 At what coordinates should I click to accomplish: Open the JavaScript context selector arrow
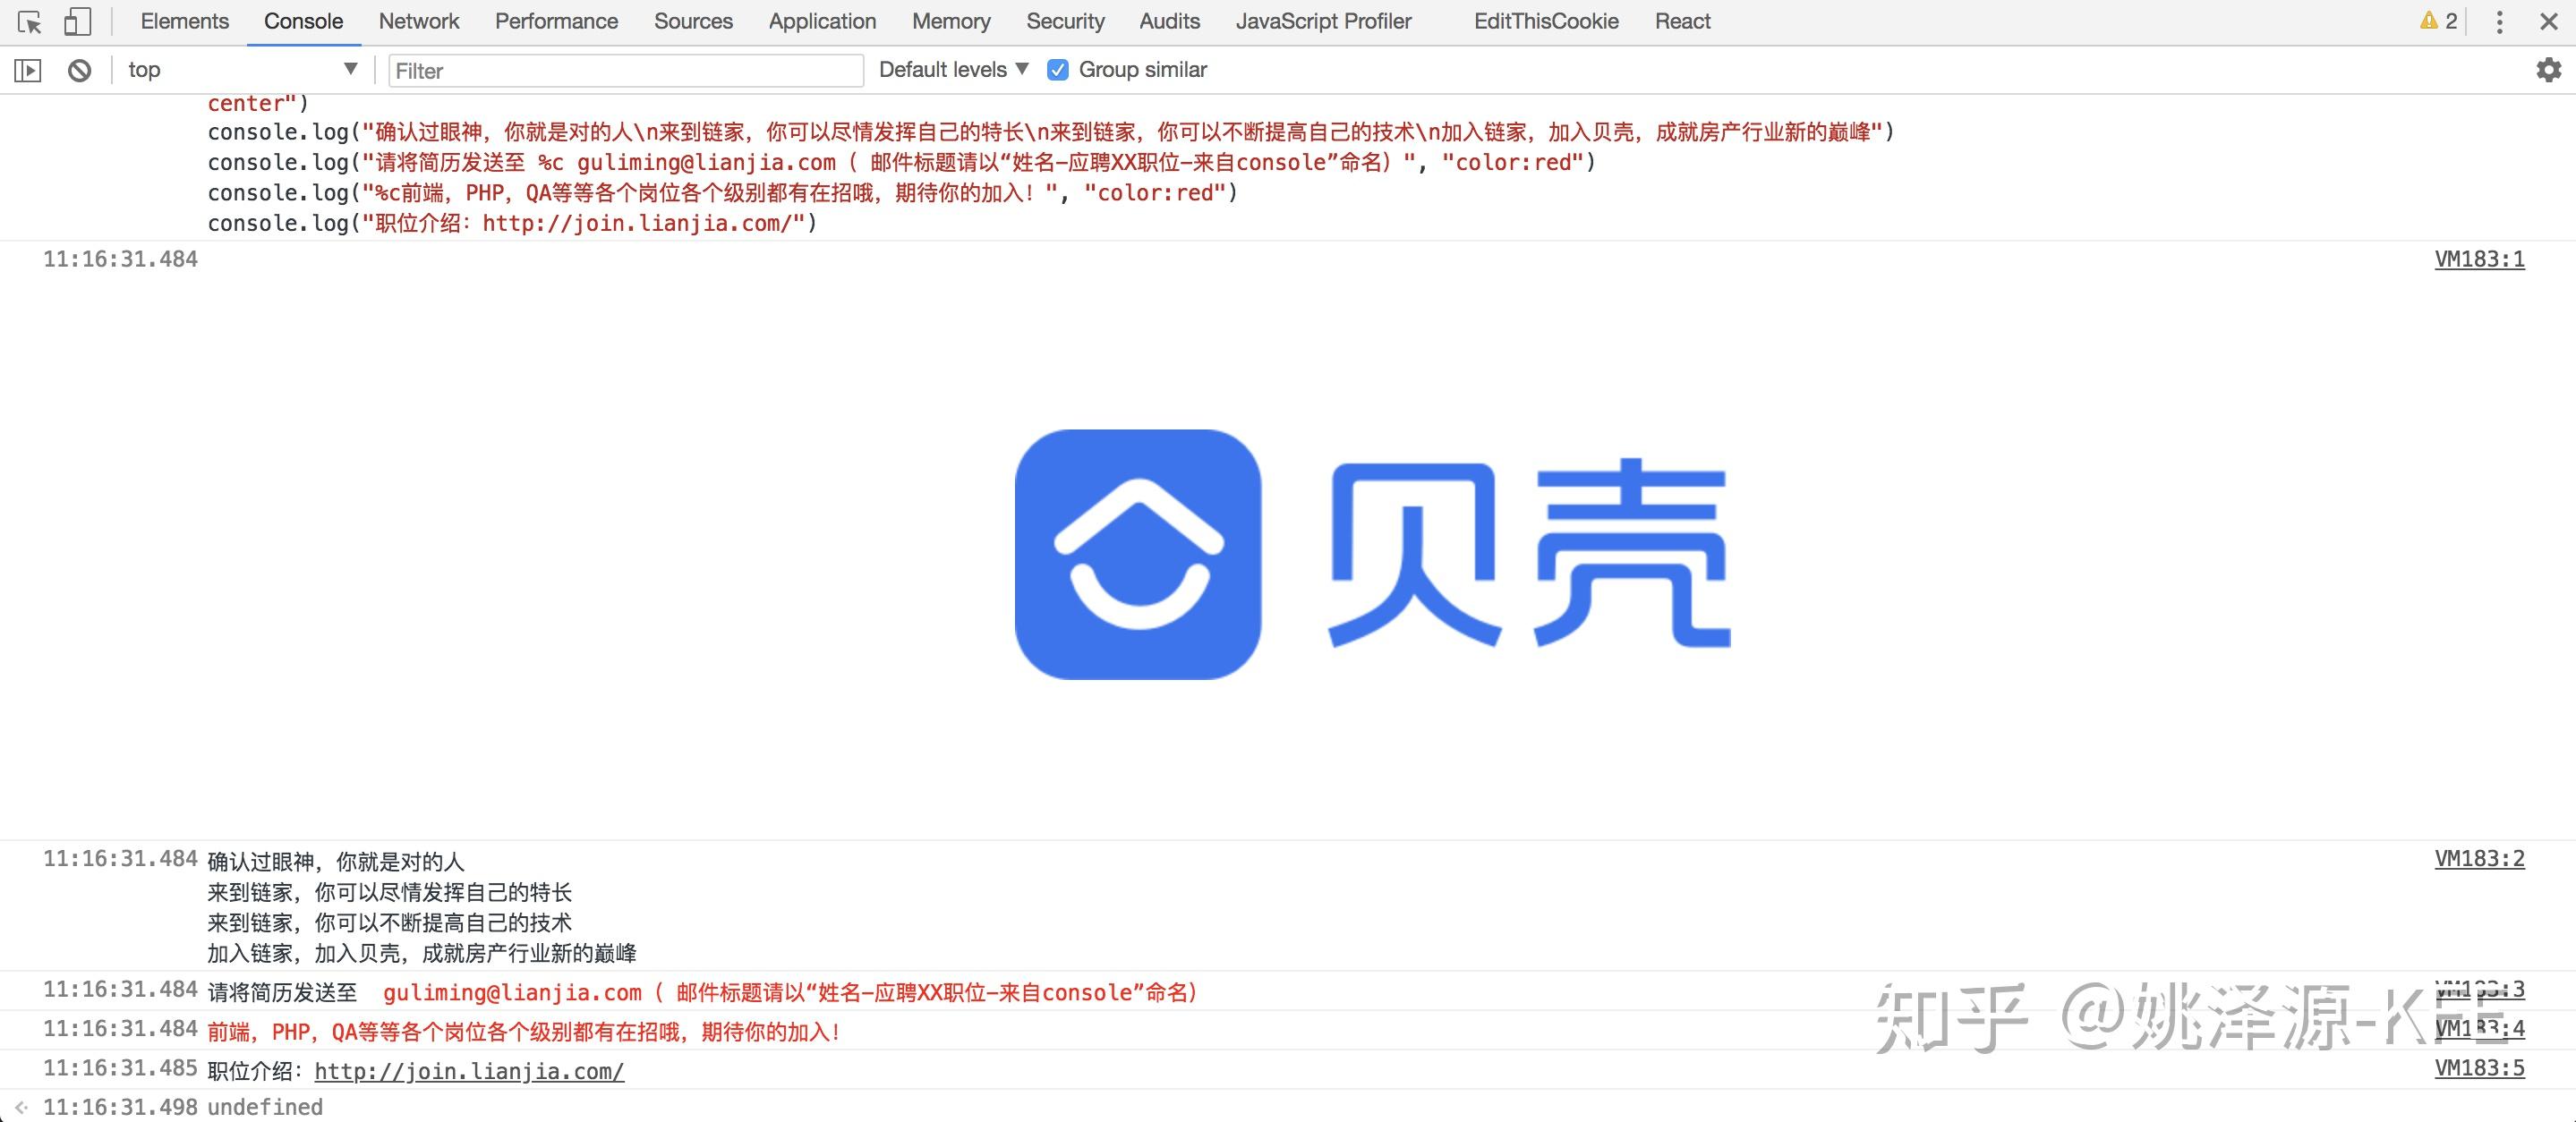click(x=350, y=69)
